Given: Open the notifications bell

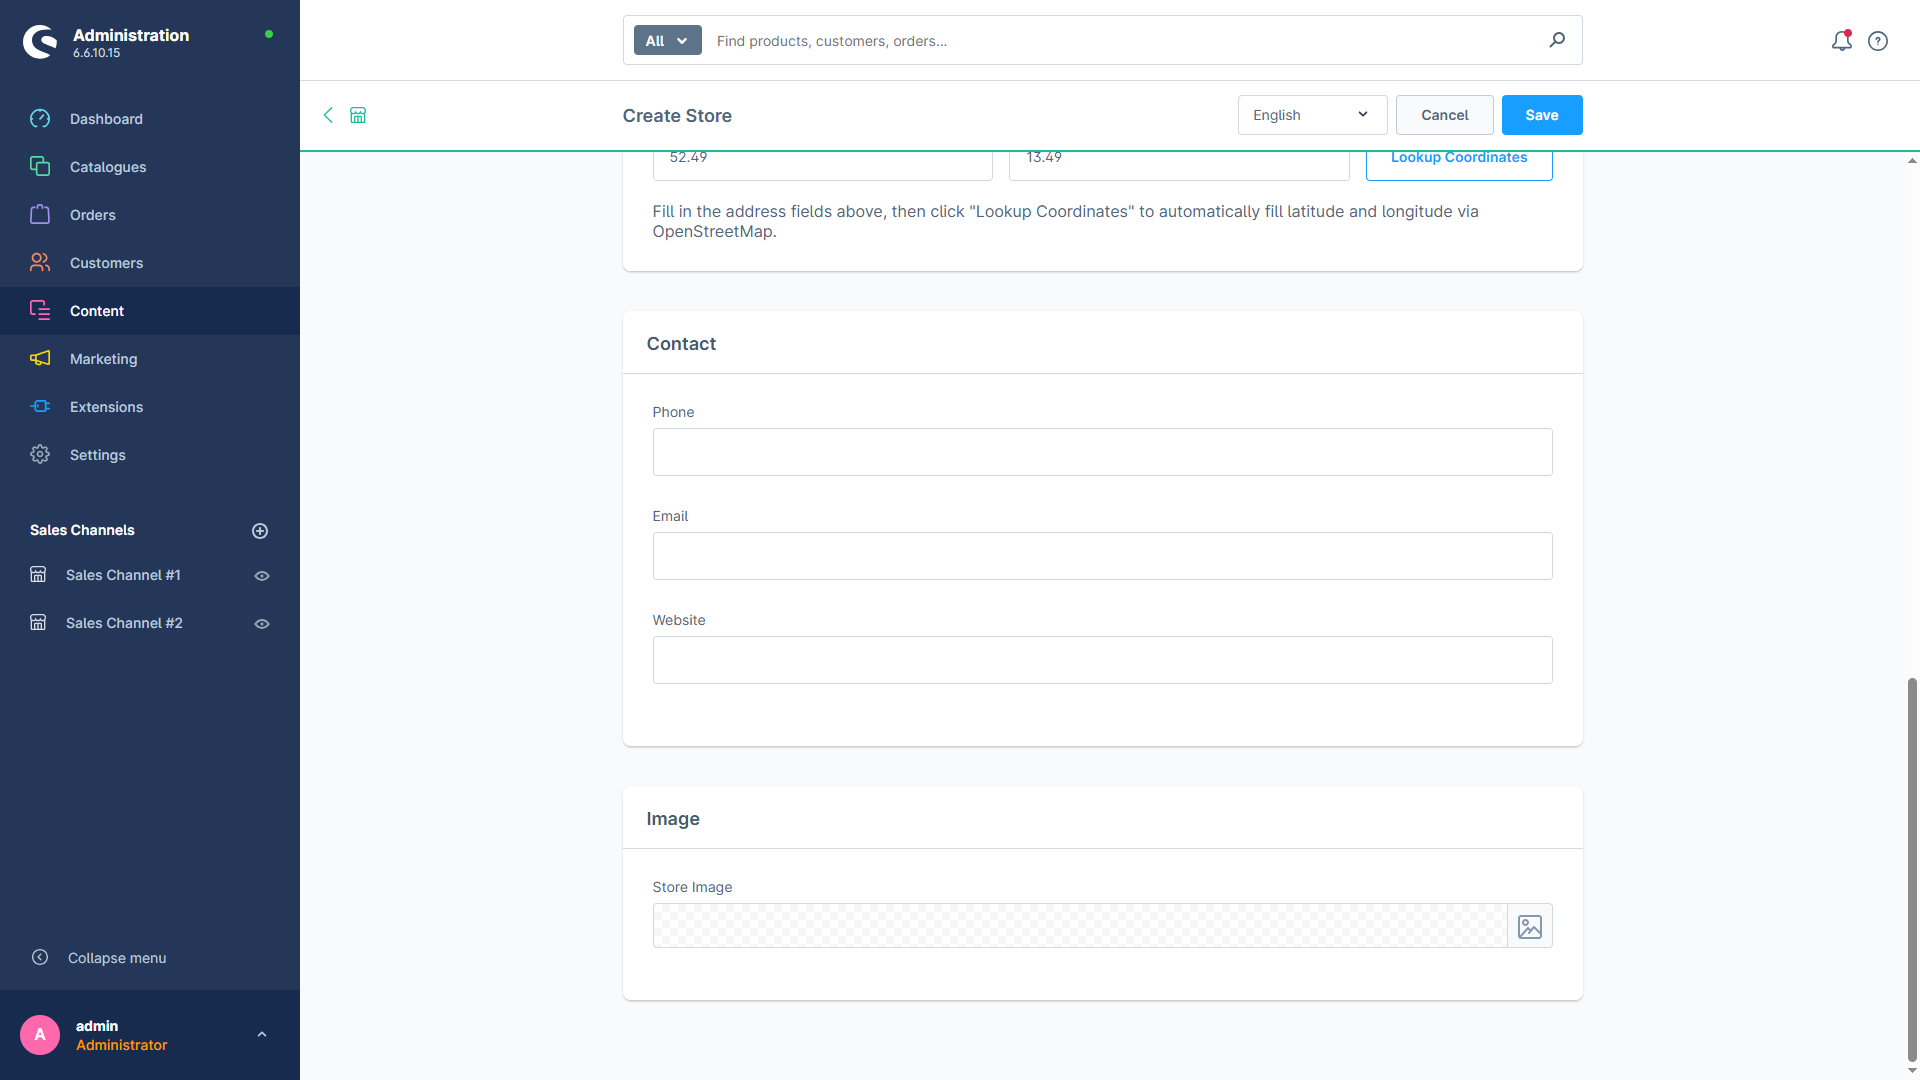Looking at the screenshot, I should [1842, 41].
